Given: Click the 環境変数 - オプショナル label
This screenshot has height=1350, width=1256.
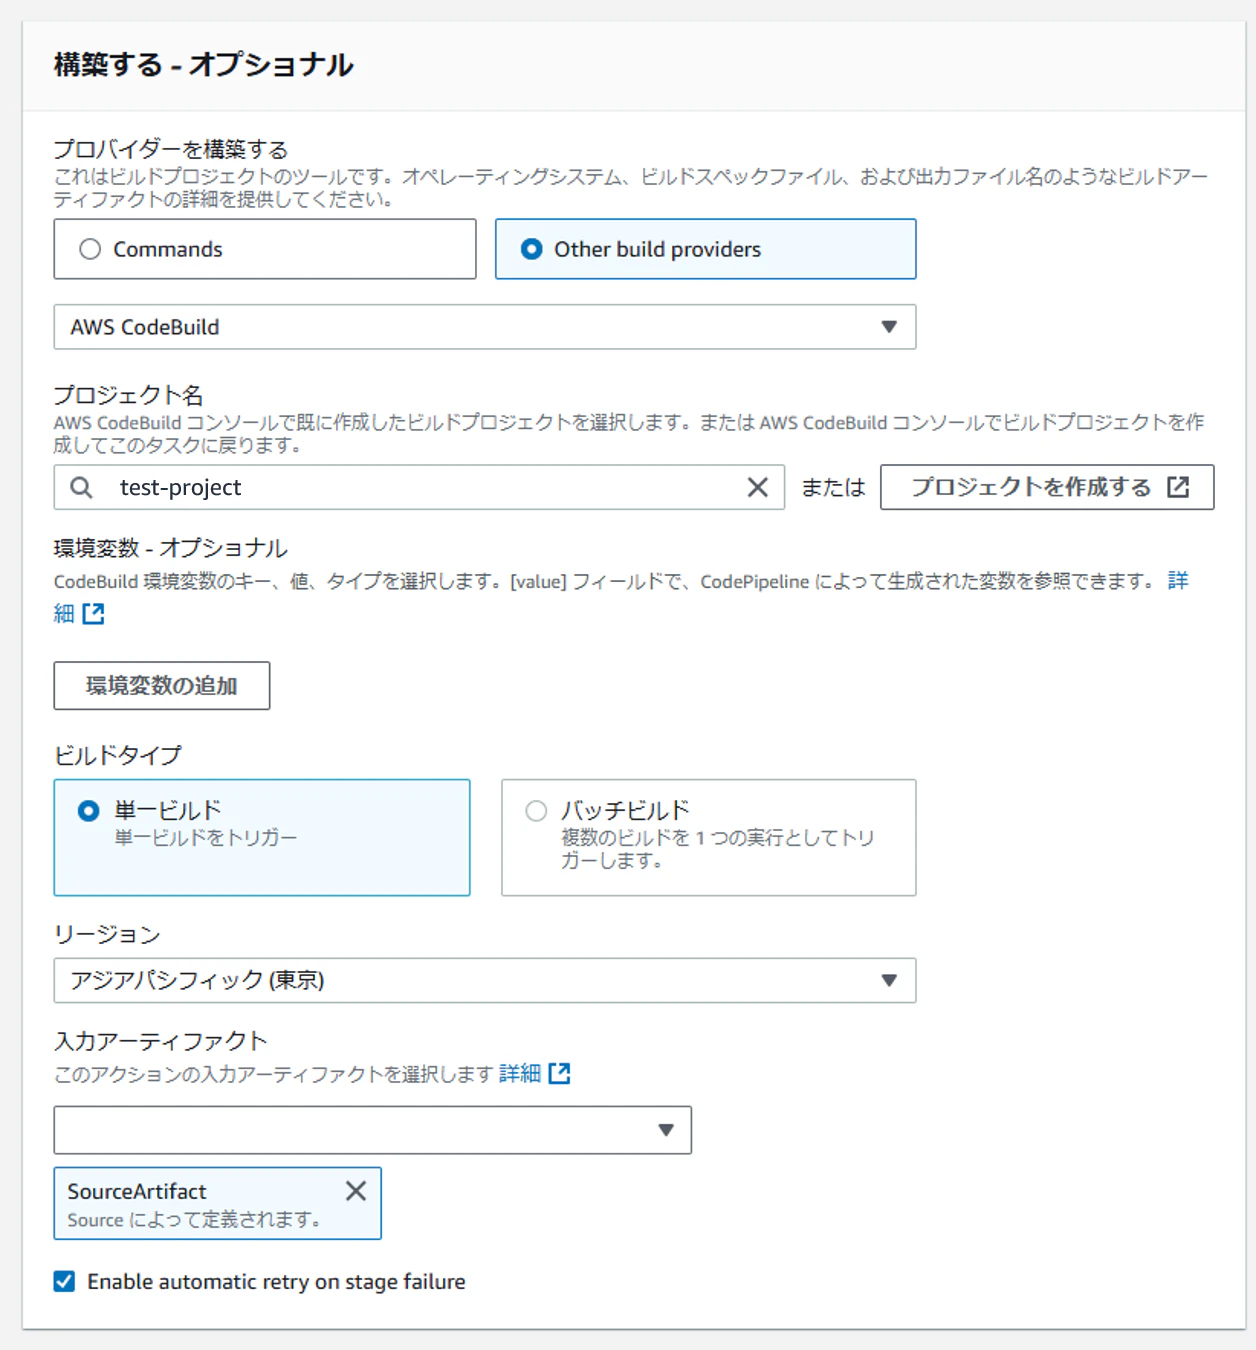Looking at the screenshot, I should (x=171, y=548).
